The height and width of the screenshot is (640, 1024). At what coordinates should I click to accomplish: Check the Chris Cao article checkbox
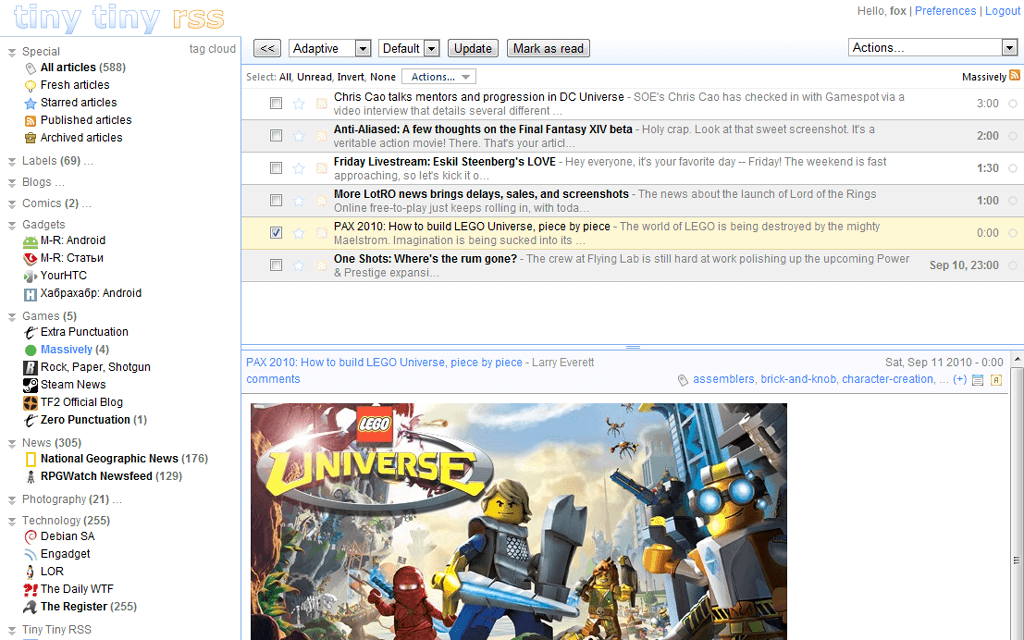pyautogui.click(x=276, y=103)
